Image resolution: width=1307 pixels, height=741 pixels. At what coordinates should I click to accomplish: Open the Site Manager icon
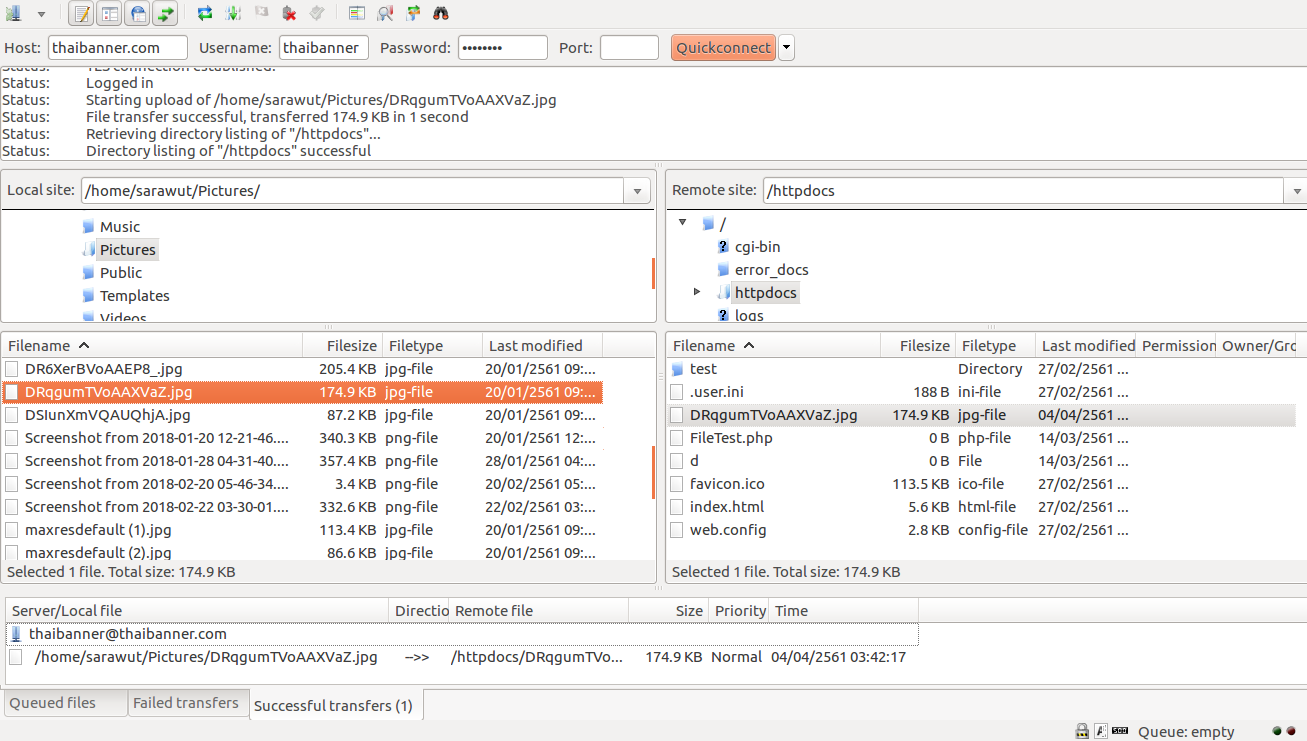[x=14, y=13]
